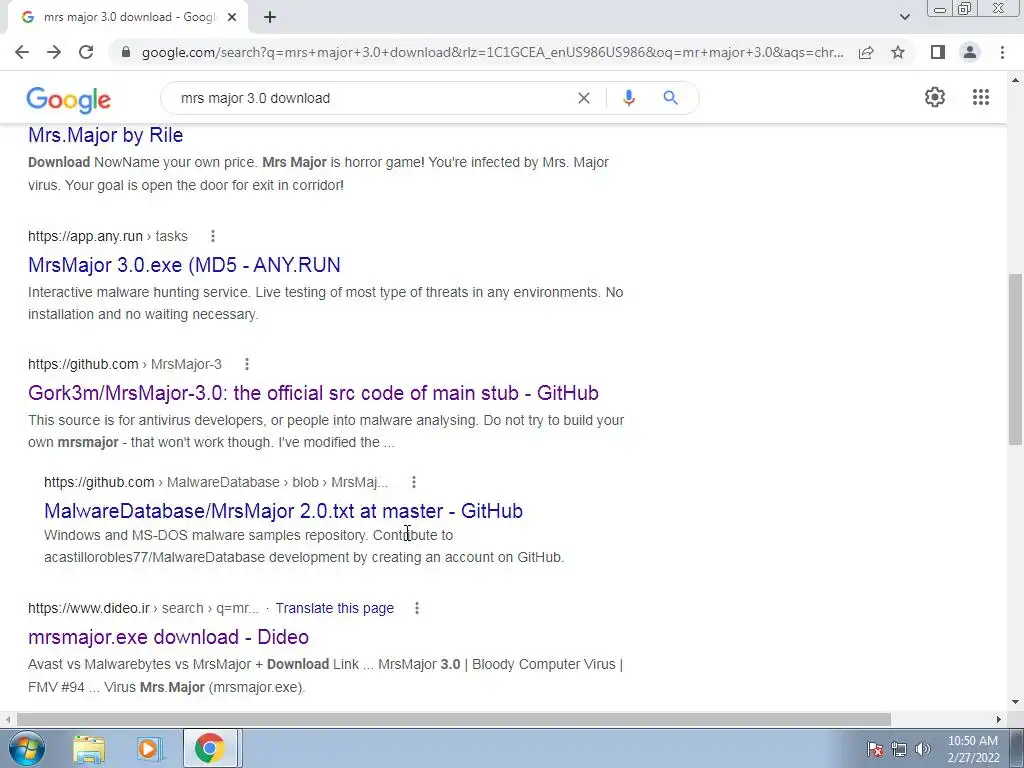Click the Translate this page link

(x=334, y=608)
